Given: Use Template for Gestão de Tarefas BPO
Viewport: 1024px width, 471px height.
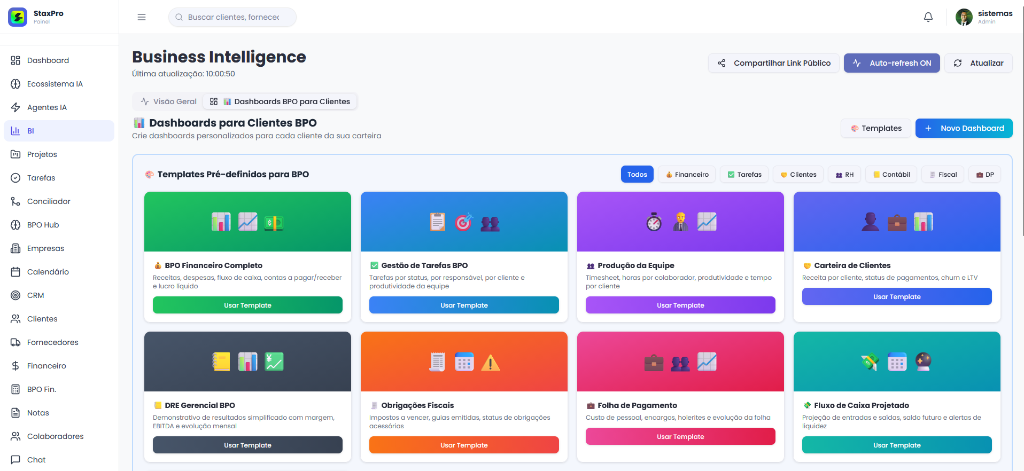Looking at the screenshot, I should [464, 305].
